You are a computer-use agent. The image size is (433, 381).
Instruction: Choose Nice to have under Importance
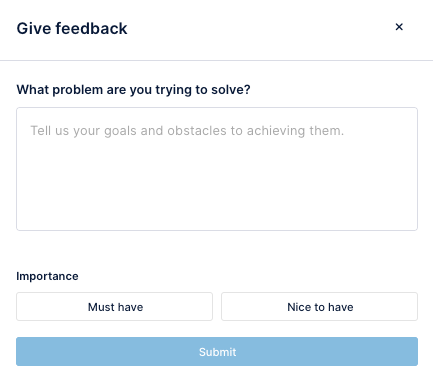tap(319, 307)
